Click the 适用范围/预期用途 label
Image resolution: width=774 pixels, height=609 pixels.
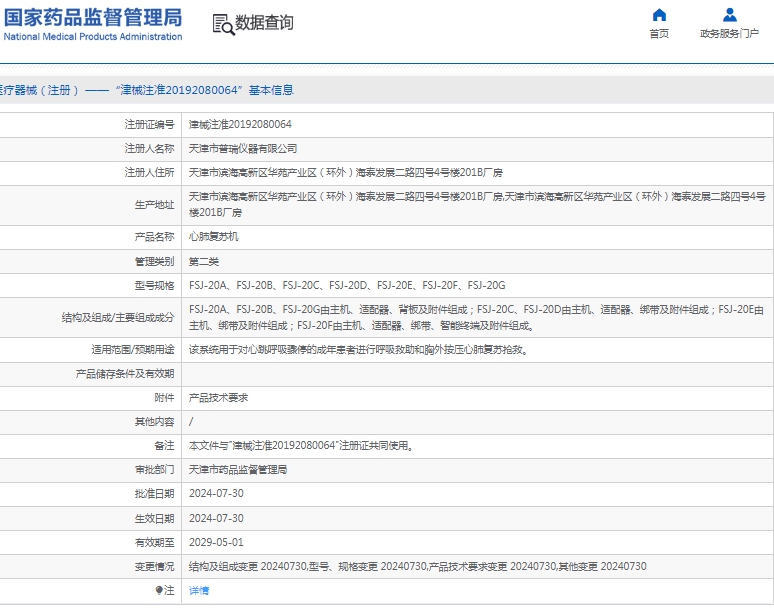point(133,350)
